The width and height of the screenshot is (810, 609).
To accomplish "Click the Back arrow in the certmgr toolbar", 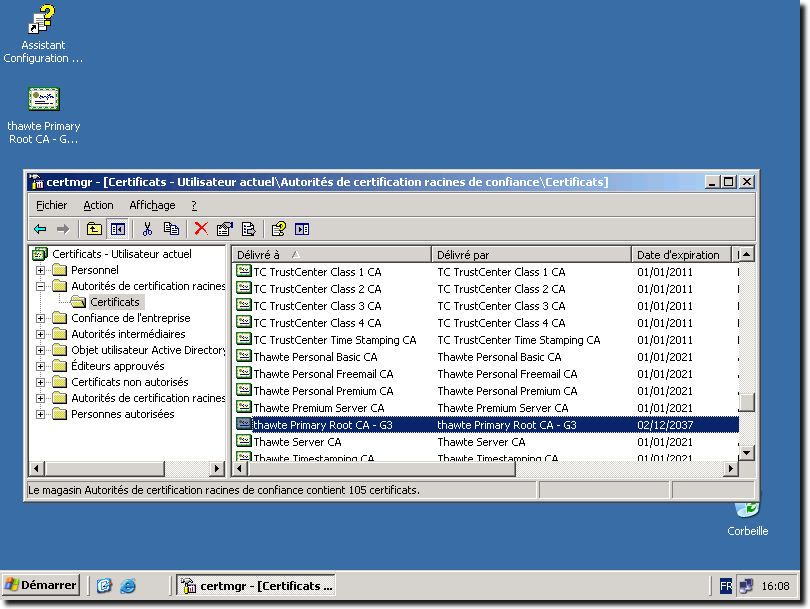I will [x=40, y=229].
